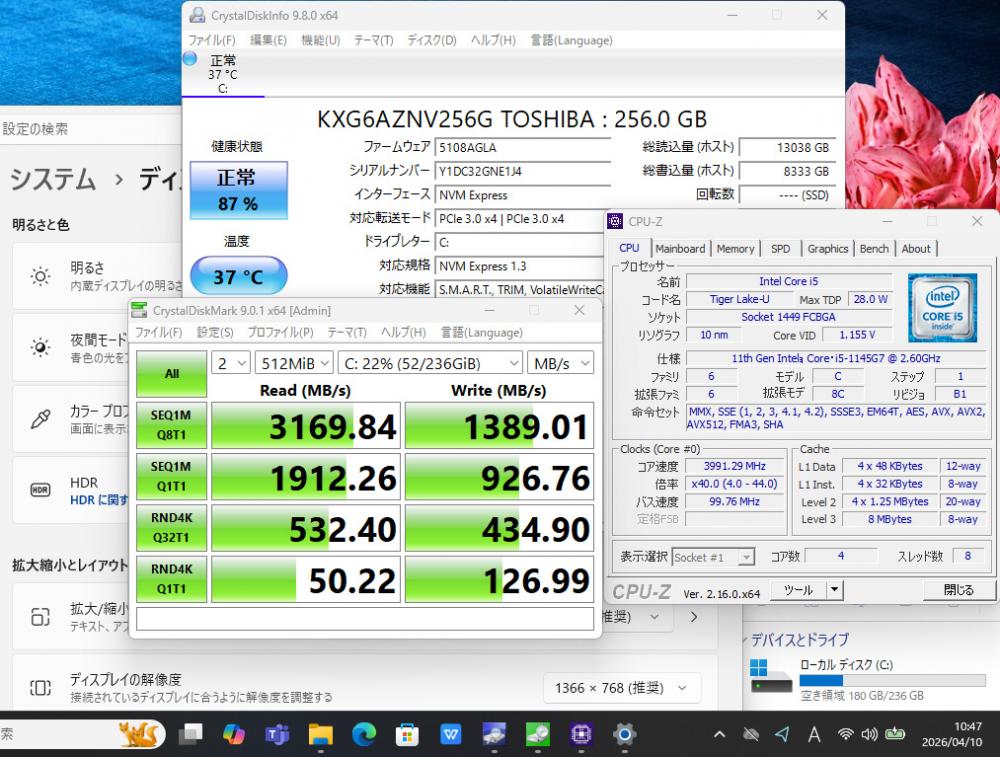
Task: Switch to the Mainboard tab in CPU-Z
Action: (x=680, y=249)
